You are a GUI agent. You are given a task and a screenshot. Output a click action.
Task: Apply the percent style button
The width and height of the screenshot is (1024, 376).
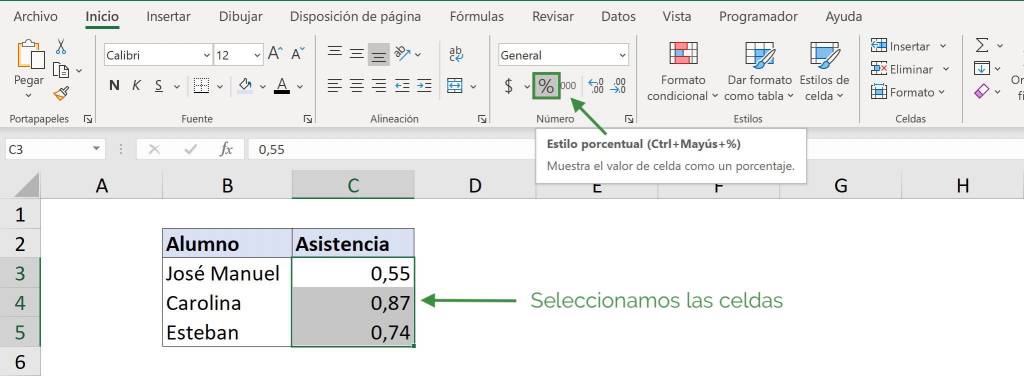[x=546, y=86]
